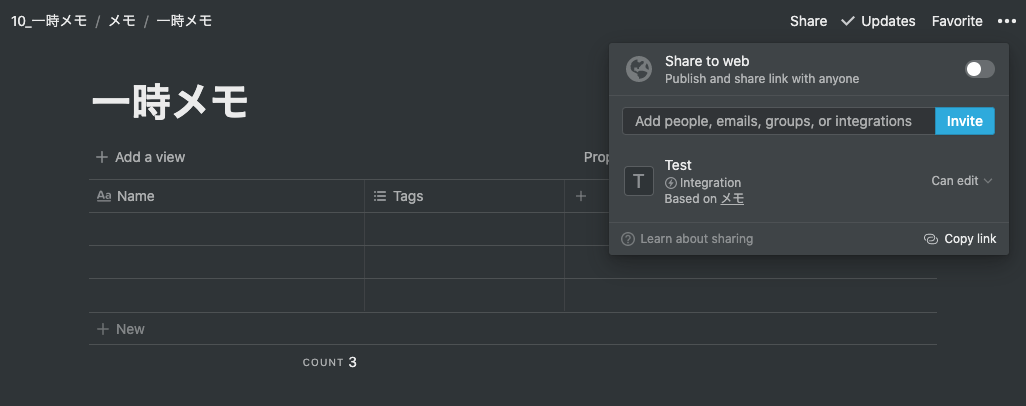Click the Add people, emails, groups field
Viewport: 1026px width, 406px height.
(x=778, y=121)
